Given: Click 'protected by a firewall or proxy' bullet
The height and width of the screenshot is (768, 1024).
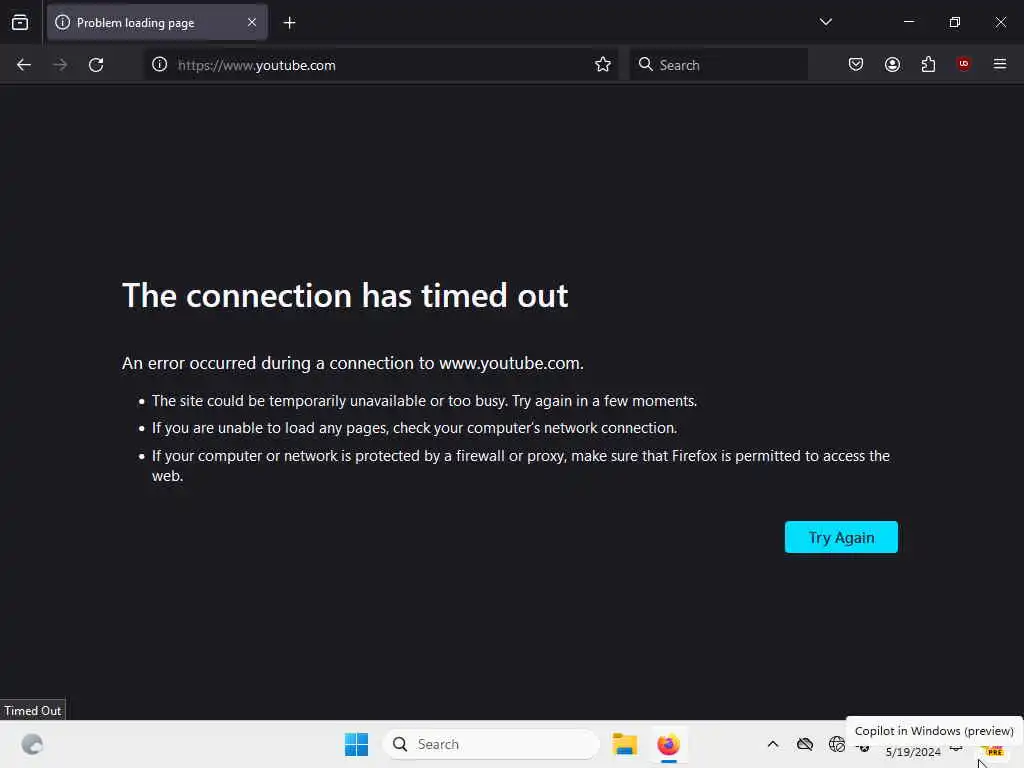Looking at the screenshot, I should (520, 466).
